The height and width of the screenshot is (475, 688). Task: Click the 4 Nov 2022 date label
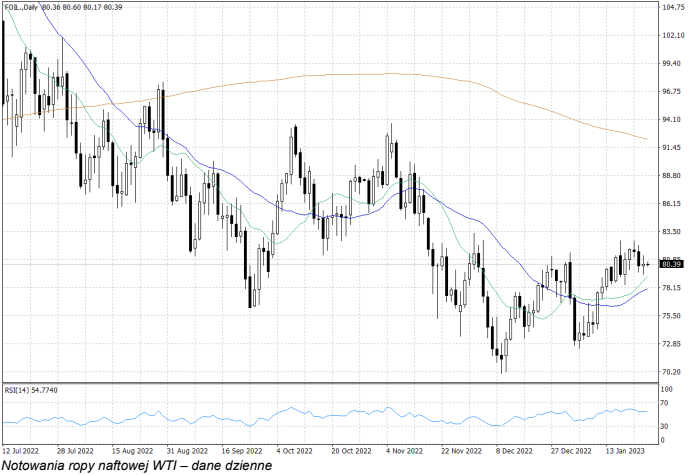[x=404, y=450]
